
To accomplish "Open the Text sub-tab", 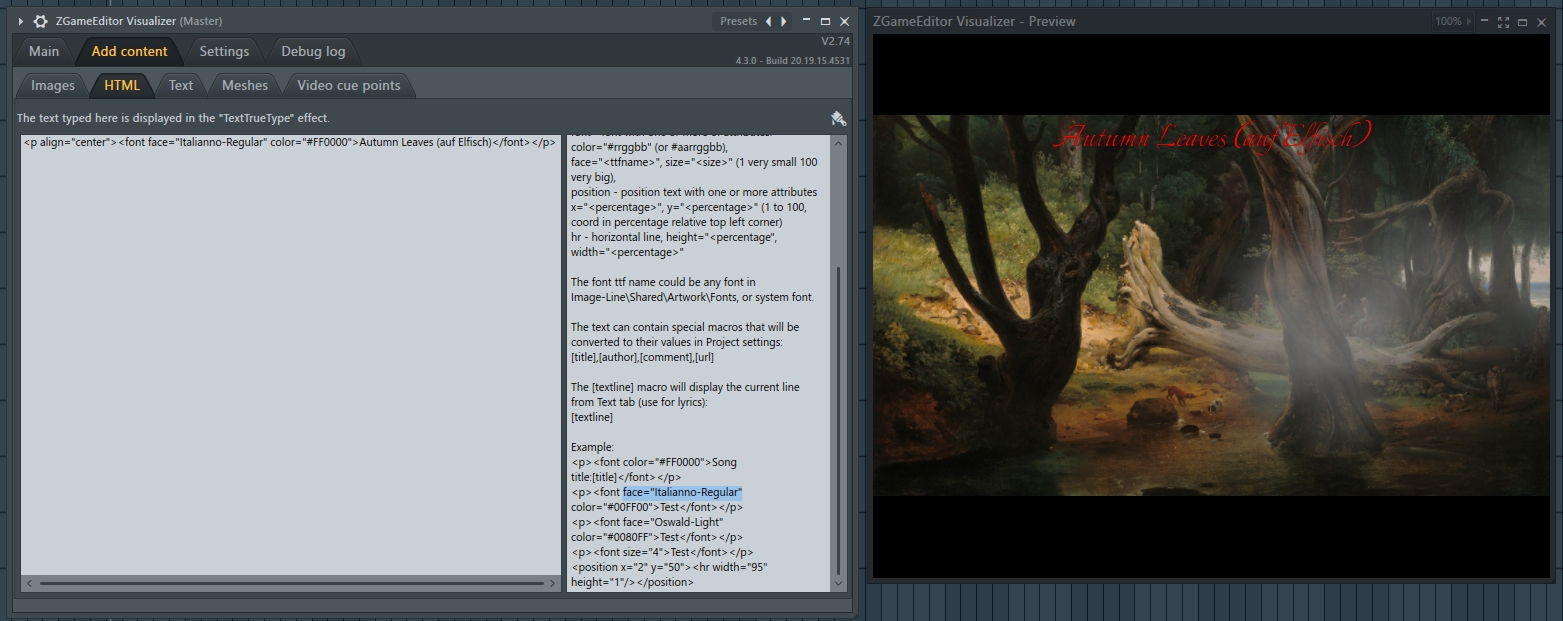I will (x=181, y=85).
